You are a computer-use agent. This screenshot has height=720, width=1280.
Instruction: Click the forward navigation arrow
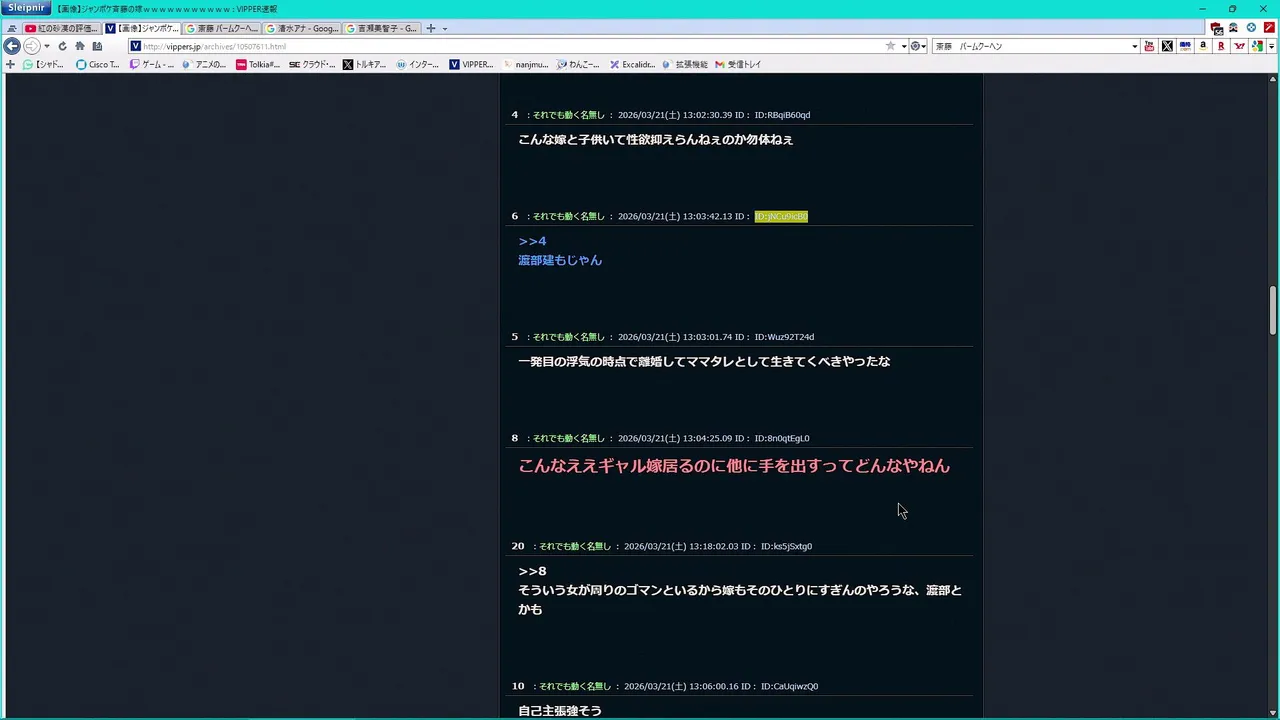(31, 46)
